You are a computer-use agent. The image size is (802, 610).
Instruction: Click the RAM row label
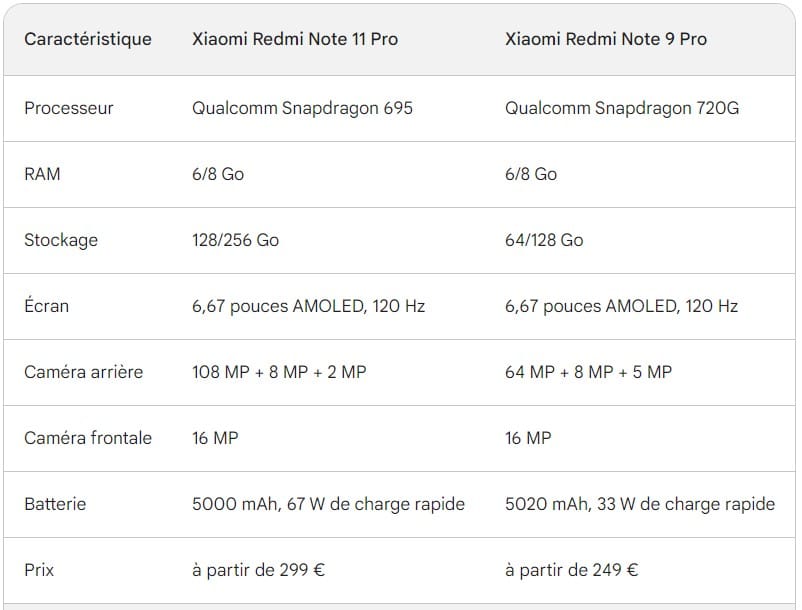pos(42,174)
